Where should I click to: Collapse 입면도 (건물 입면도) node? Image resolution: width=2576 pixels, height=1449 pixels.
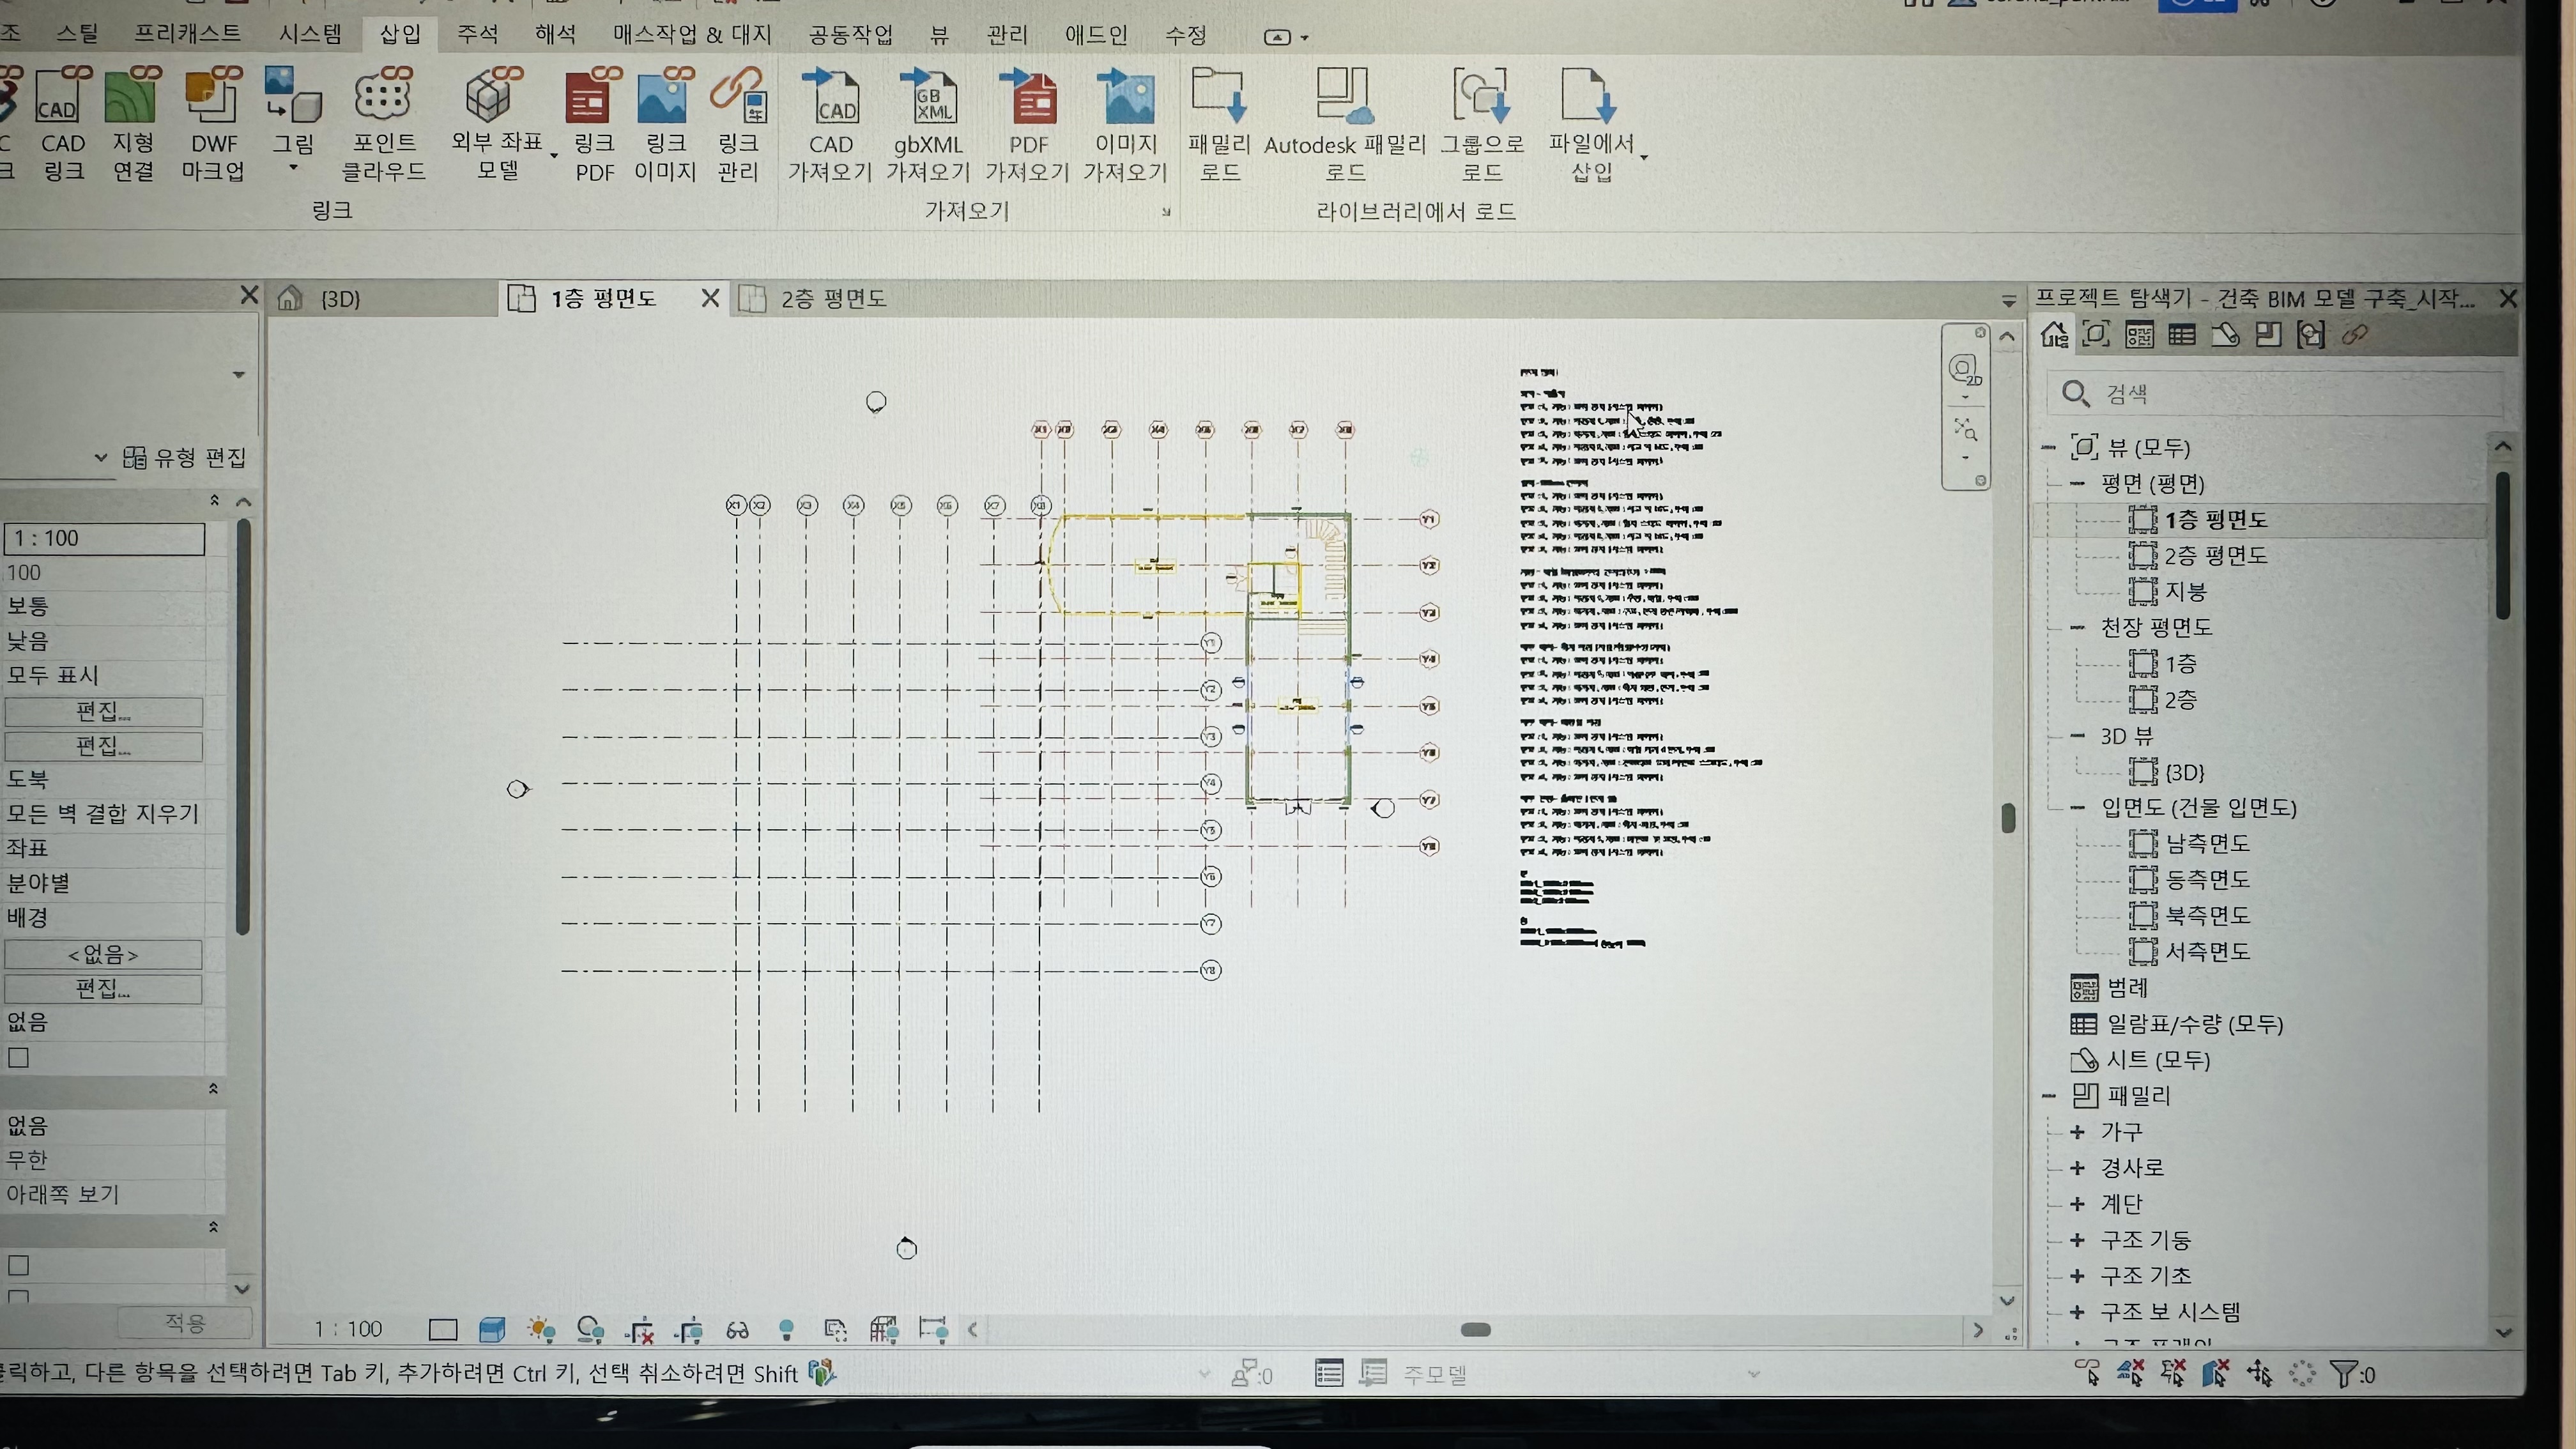click(2078, 807)
